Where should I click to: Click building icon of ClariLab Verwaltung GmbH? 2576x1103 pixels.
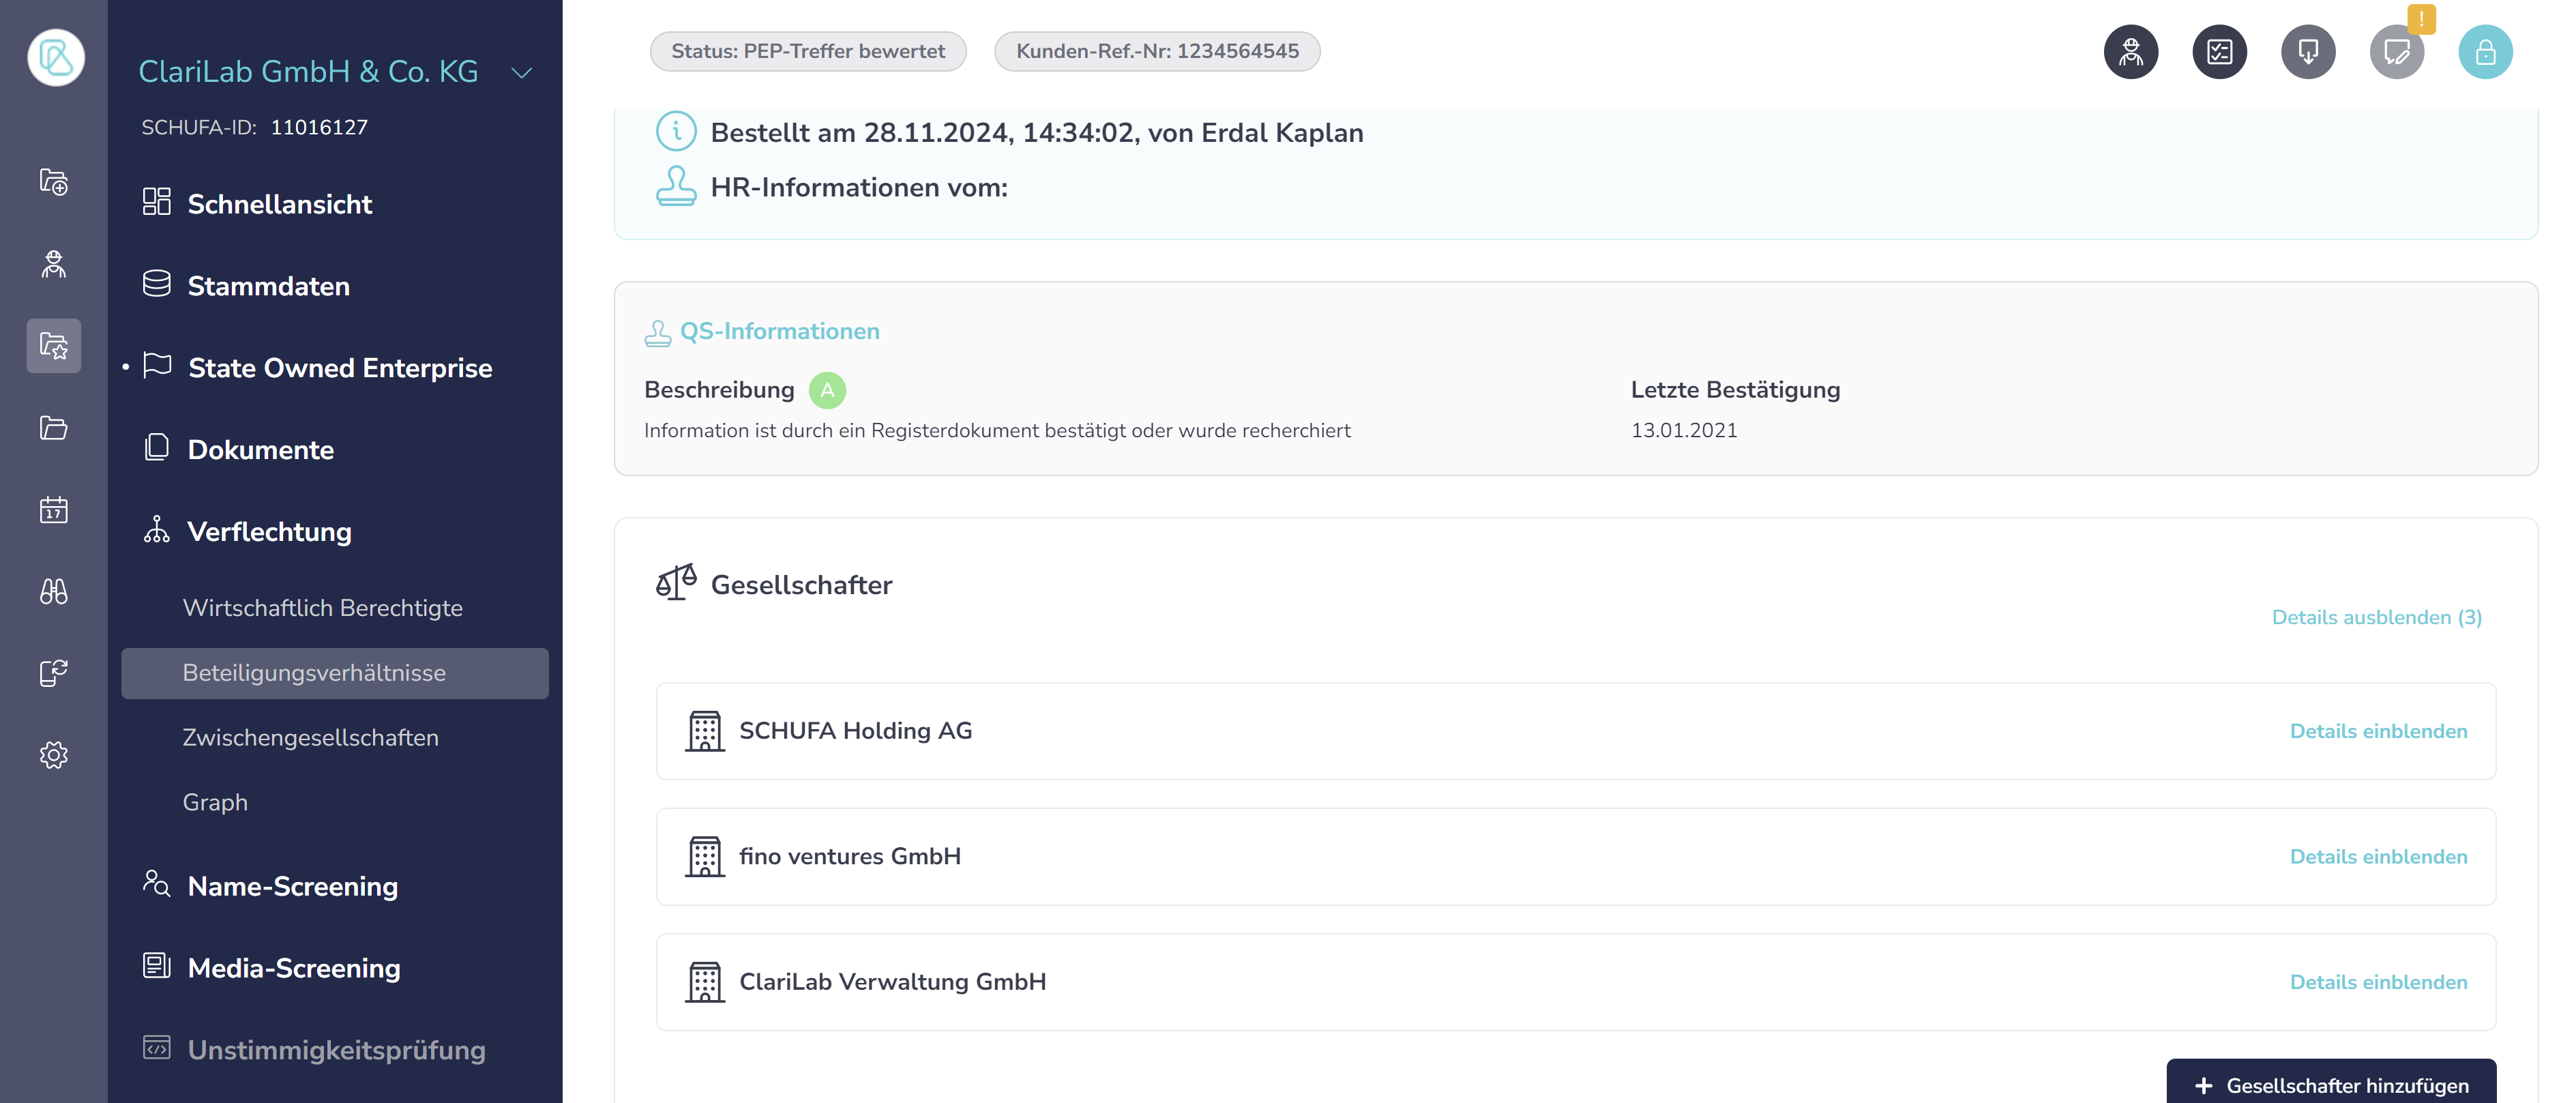point(705,982)
